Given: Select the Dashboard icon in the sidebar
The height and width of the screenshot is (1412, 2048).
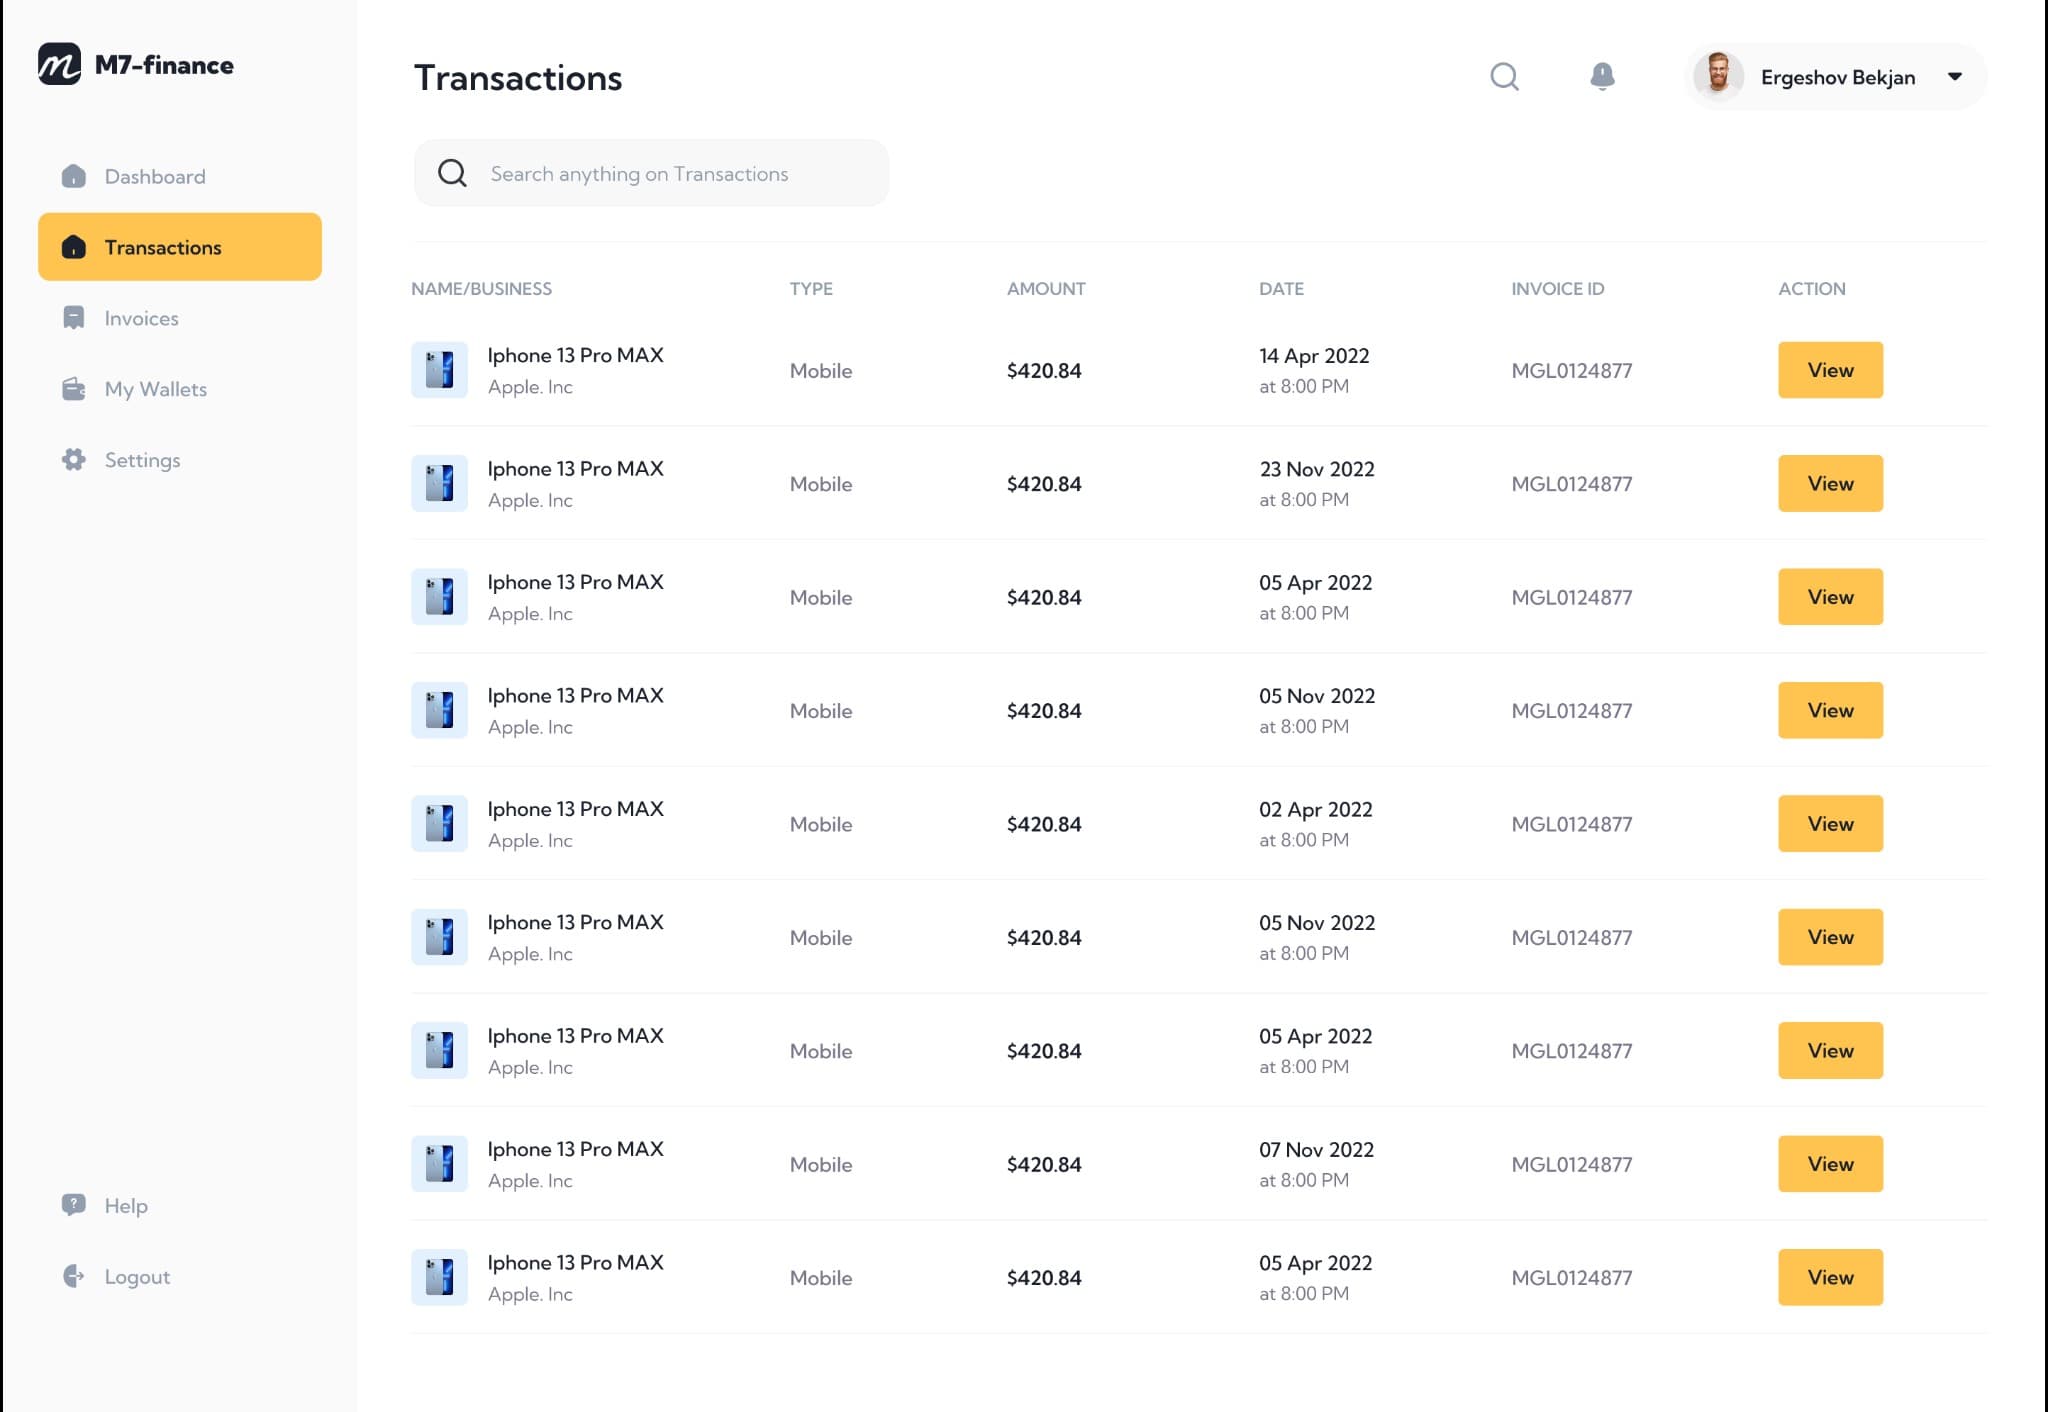Looking at the screenshot, I should pyautogui.click(x=73, y=176).
